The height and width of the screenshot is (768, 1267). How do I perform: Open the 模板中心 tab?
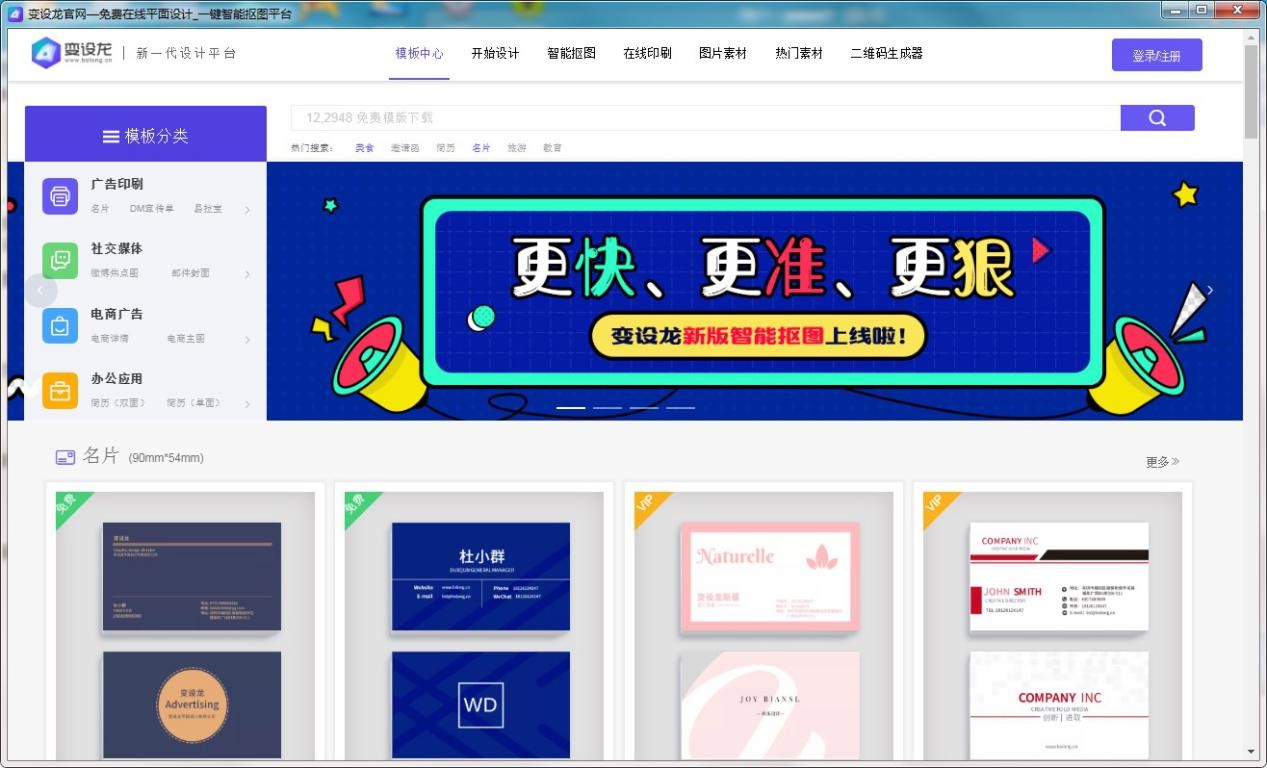click(x=419, y=54)
